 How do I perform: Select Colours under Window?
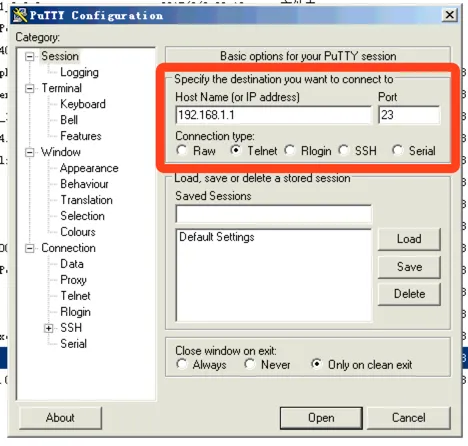coord(78,232)
